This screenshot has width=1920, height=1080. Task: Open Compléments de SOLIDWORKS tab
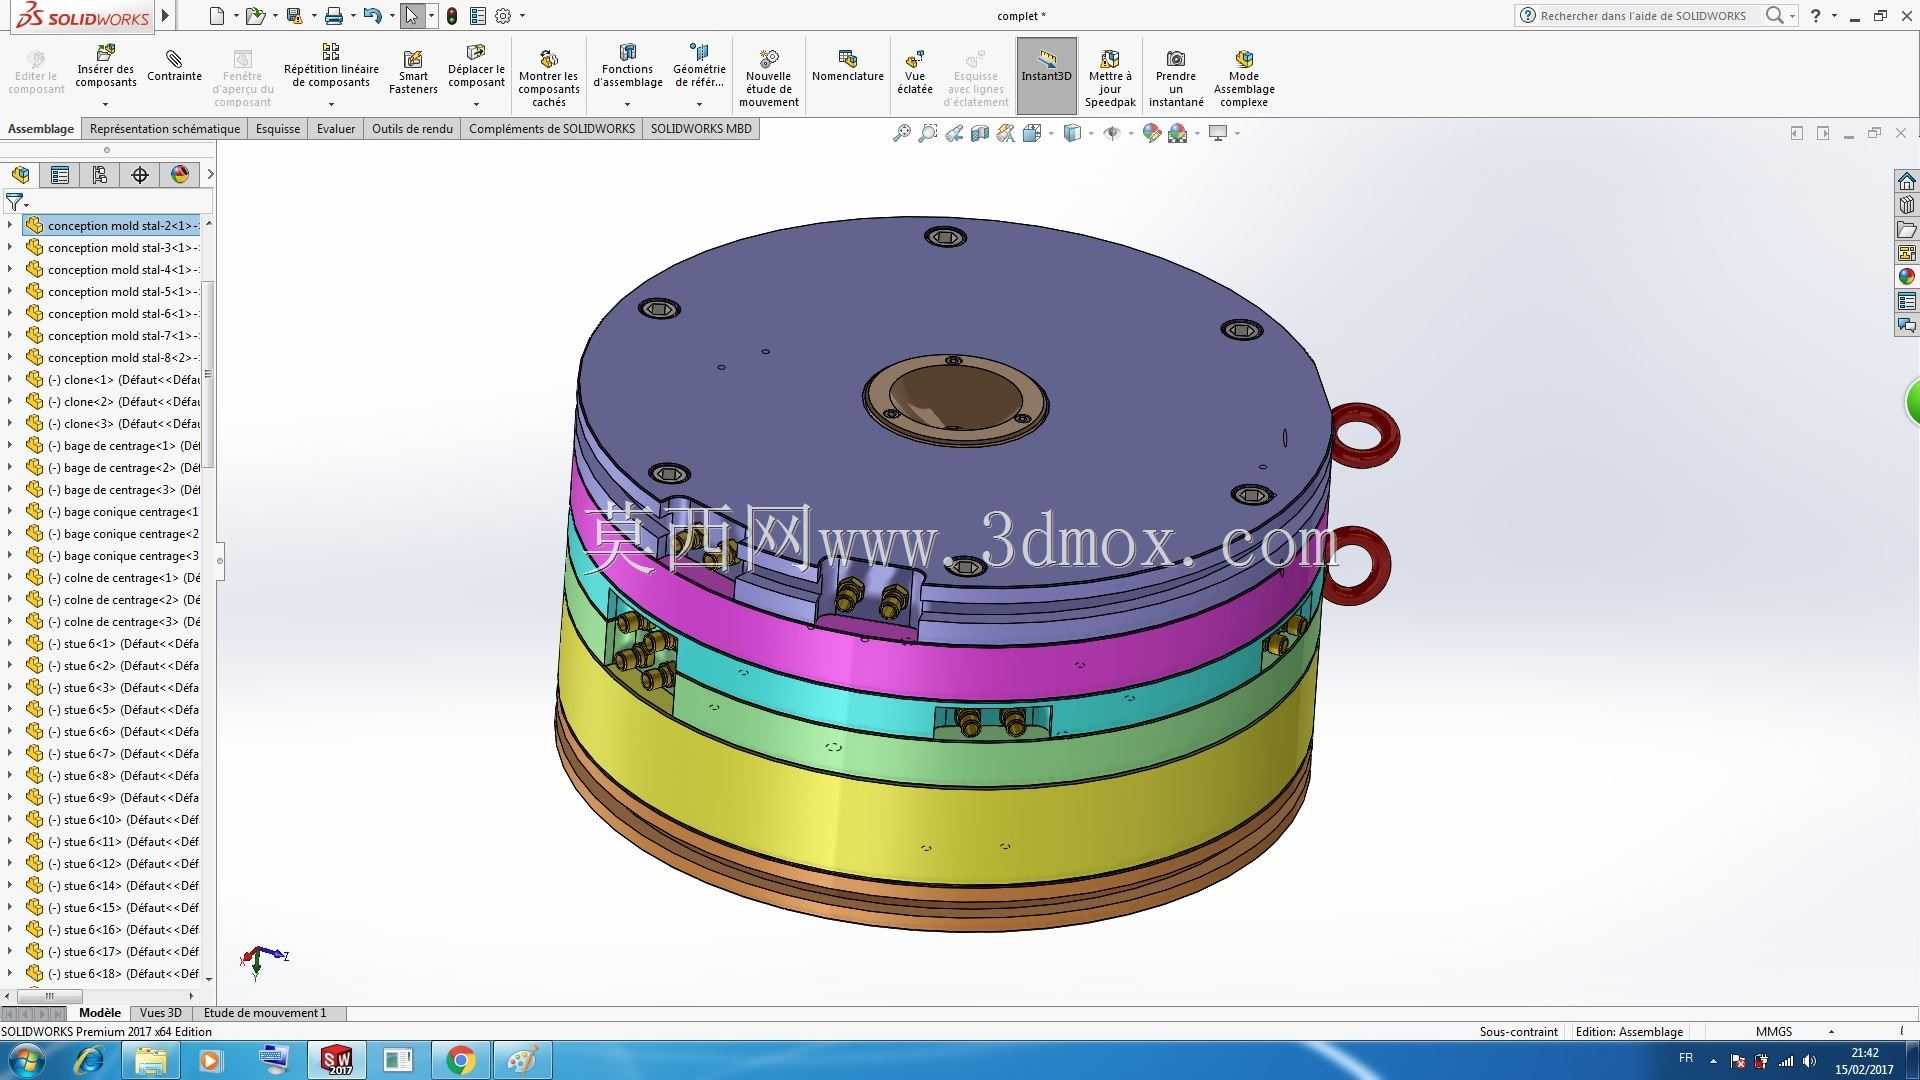[x=552, y=129]
